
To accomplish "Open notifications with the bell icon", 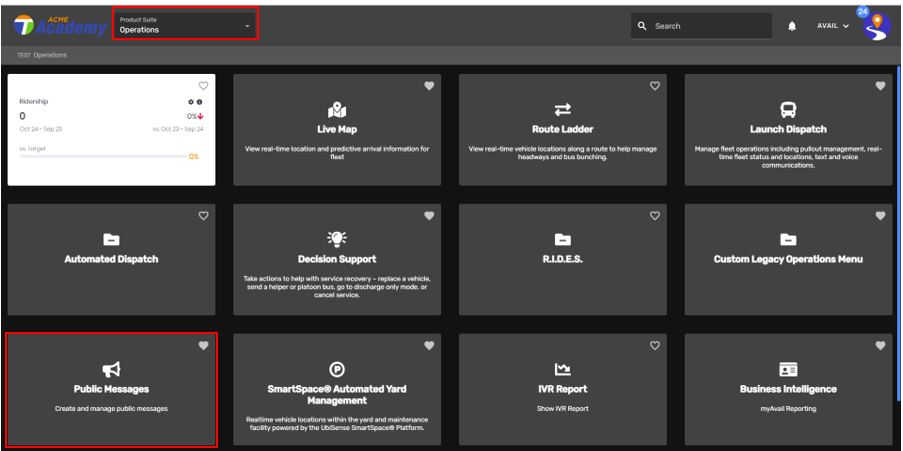I will click(792, 26).
